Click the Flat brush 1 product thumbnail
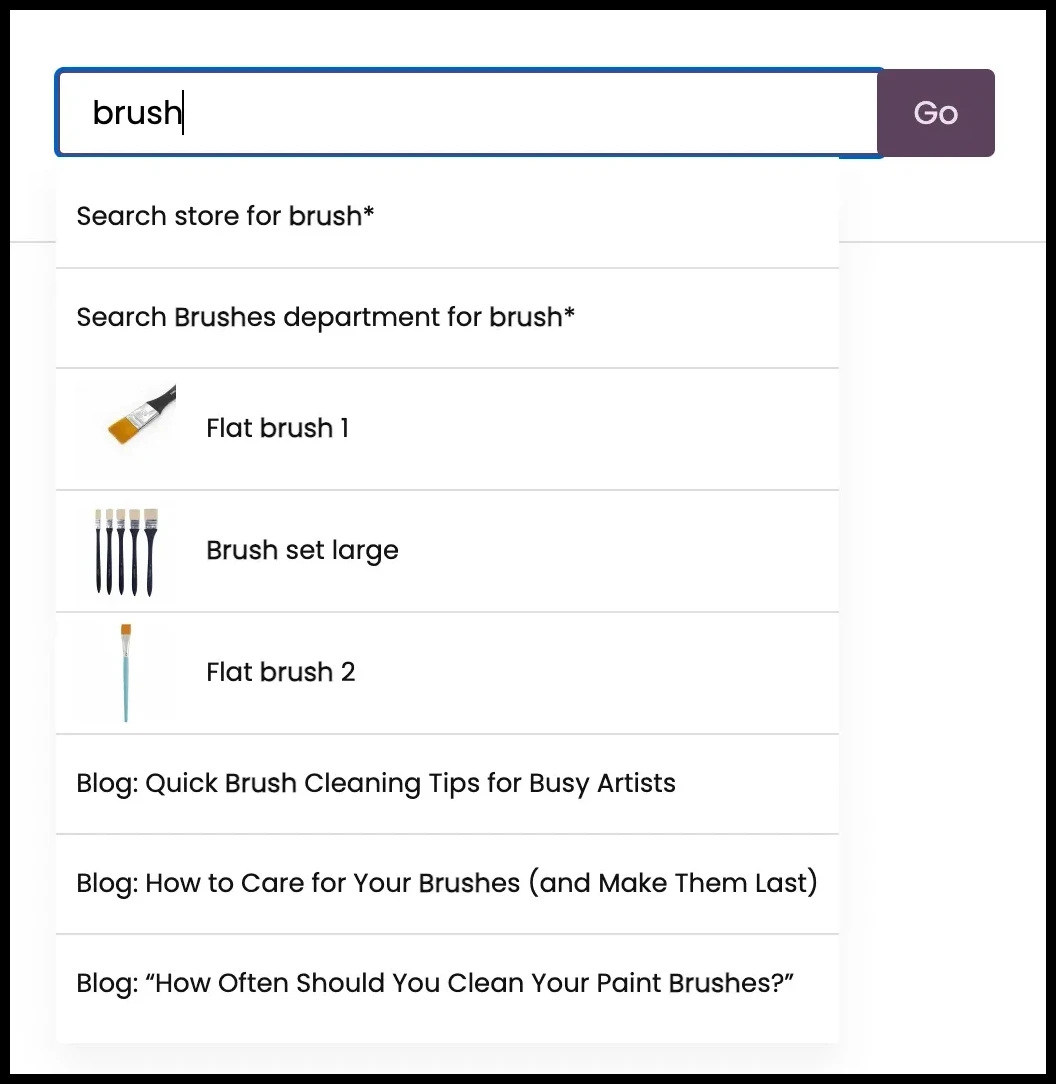This screenshot has width=1056, height=1084. [x=140, y=417]
